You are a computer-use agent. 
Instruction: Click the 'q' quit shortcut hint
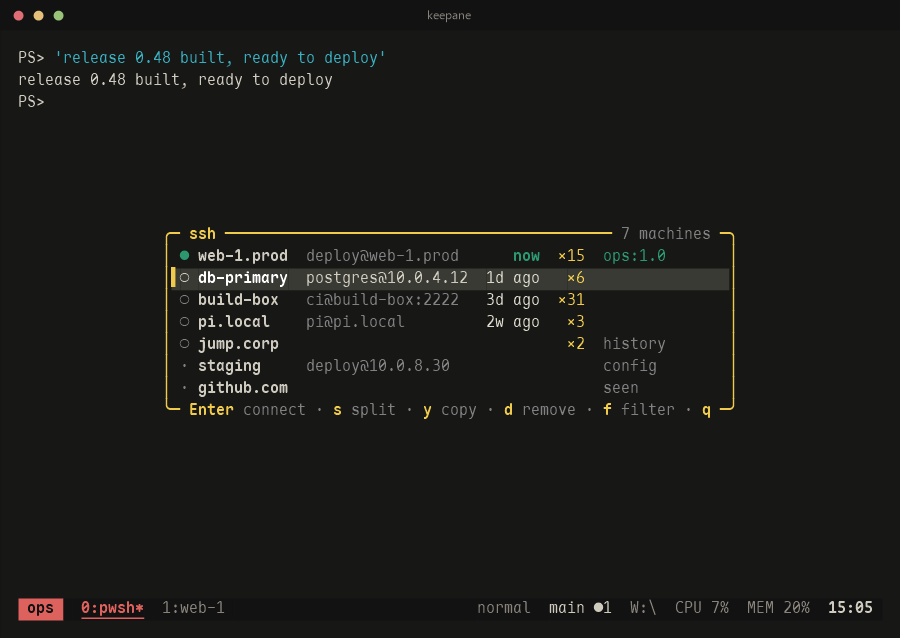click(707, 411)
